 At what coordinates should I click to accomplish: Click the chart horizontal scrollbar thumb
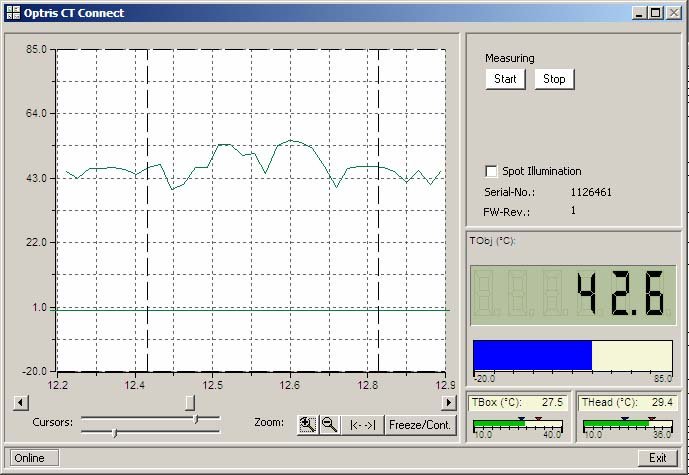[x=190, y=402]
